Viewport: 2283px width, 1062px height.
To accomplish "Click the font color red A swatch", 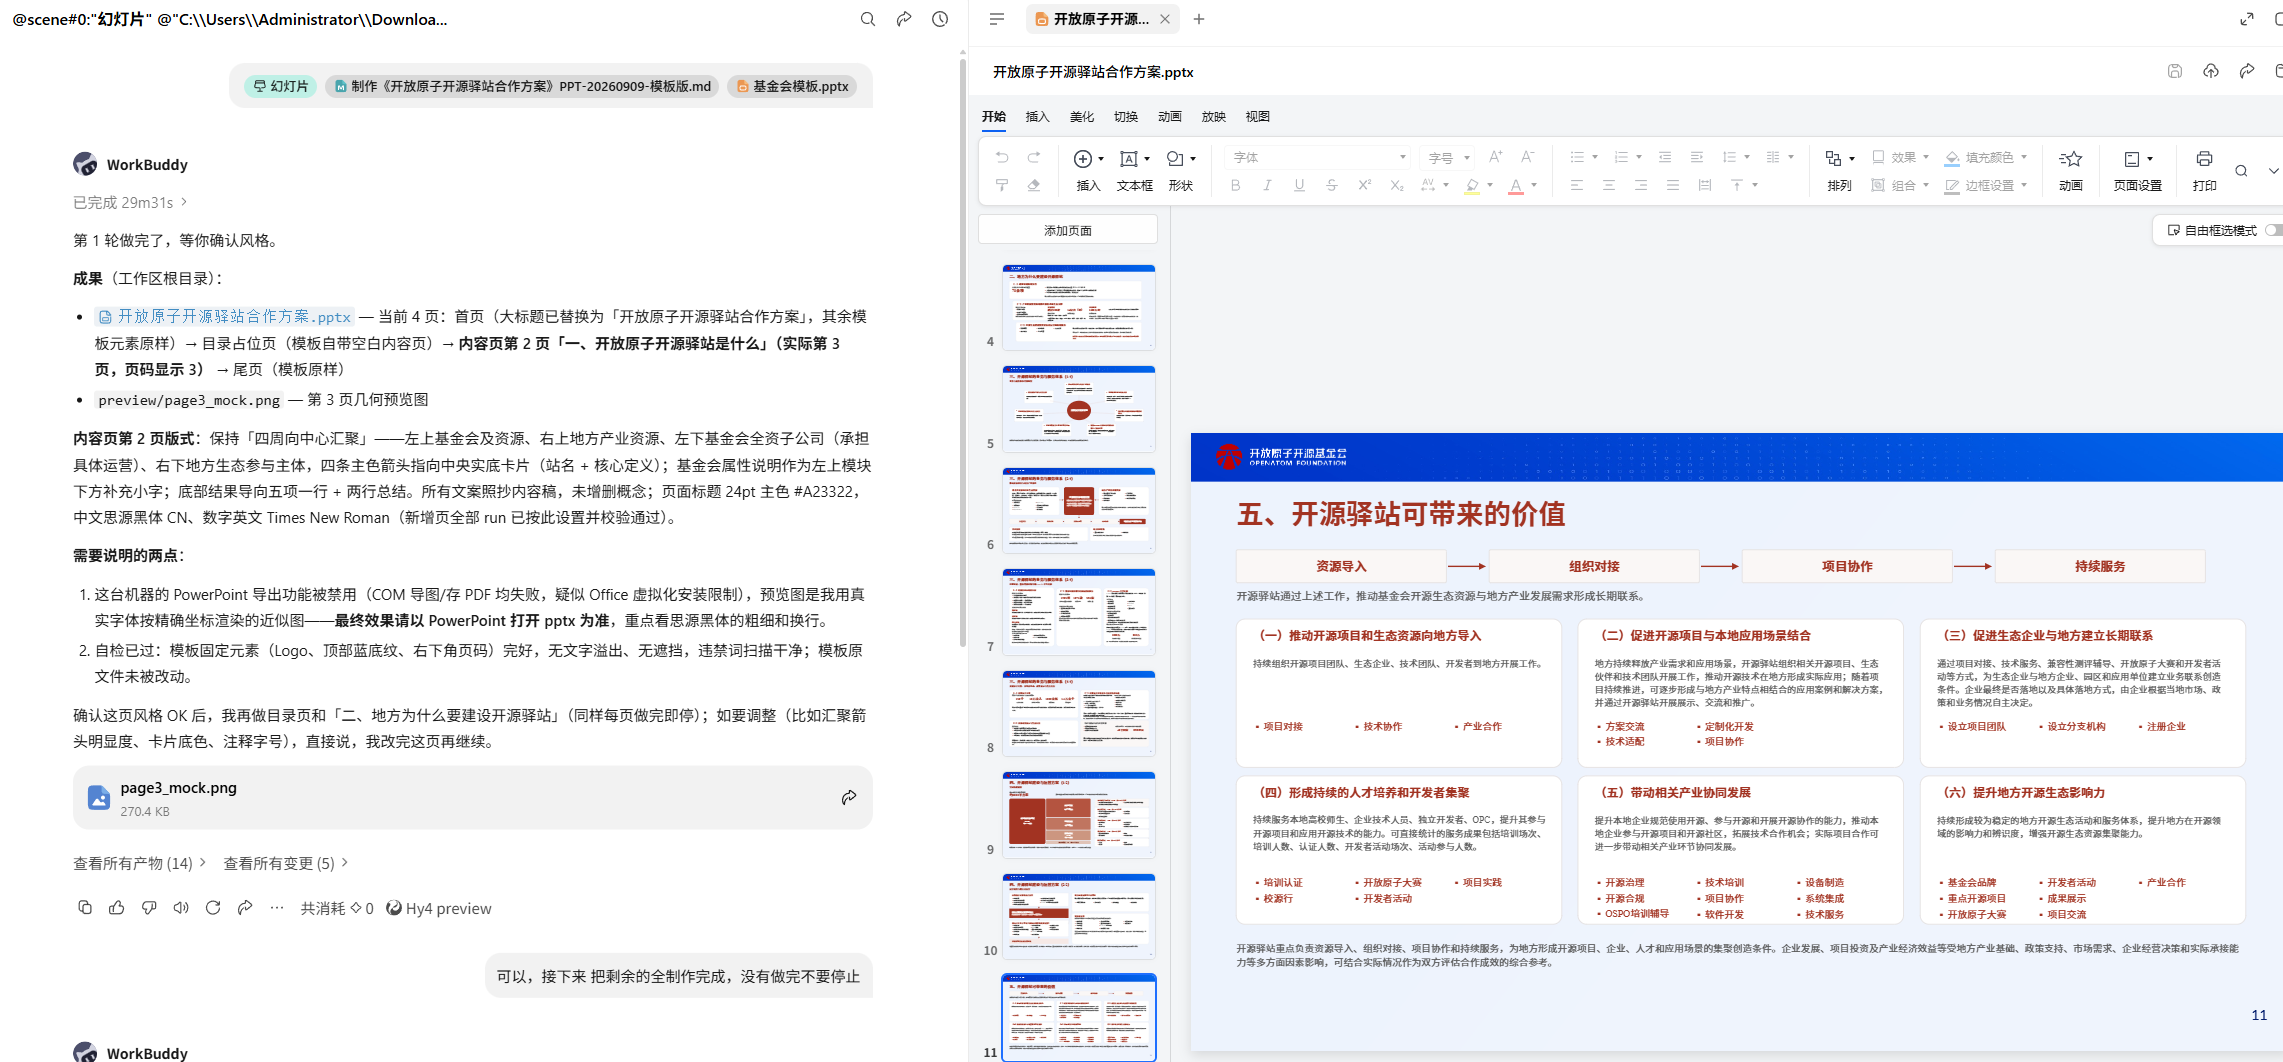I will (x=1516, y=186).
